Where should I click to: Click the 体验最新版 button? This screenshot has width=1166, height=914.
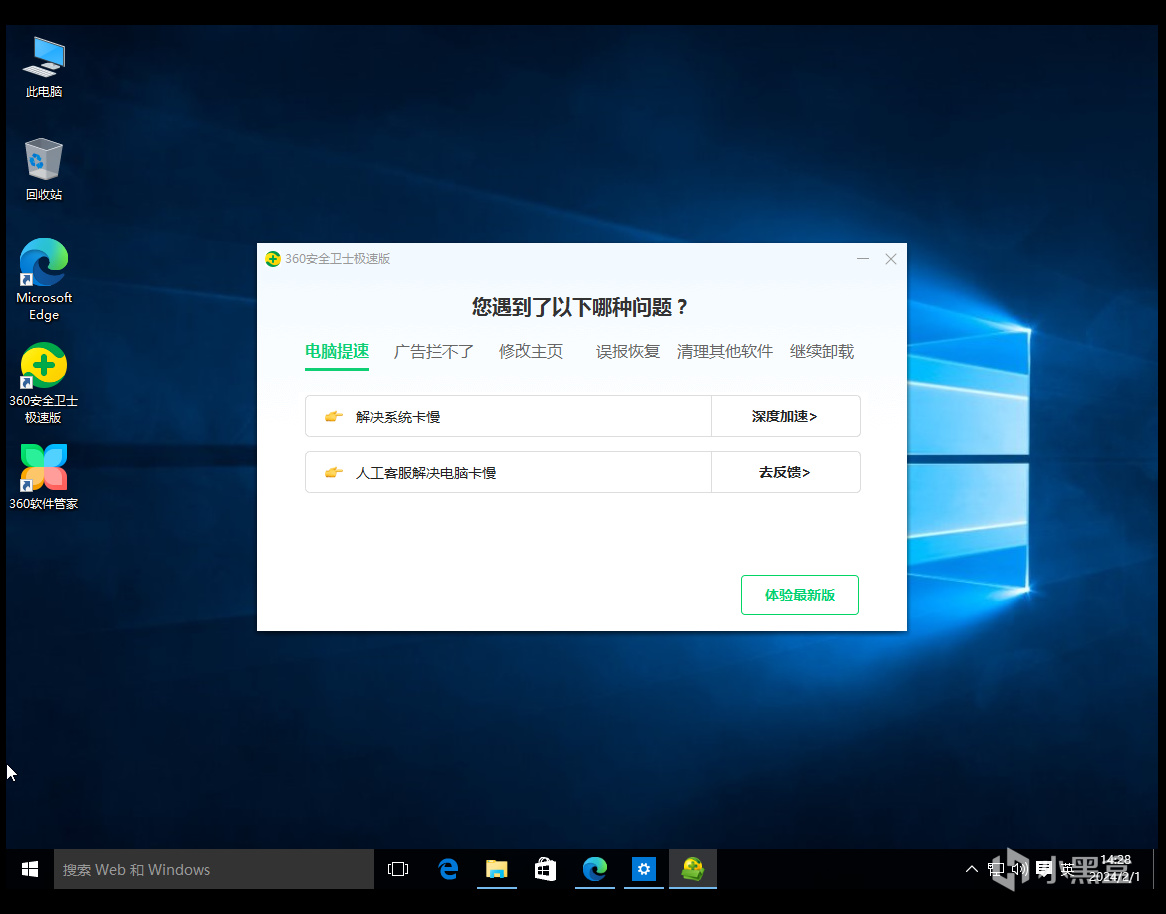[799, 595]
